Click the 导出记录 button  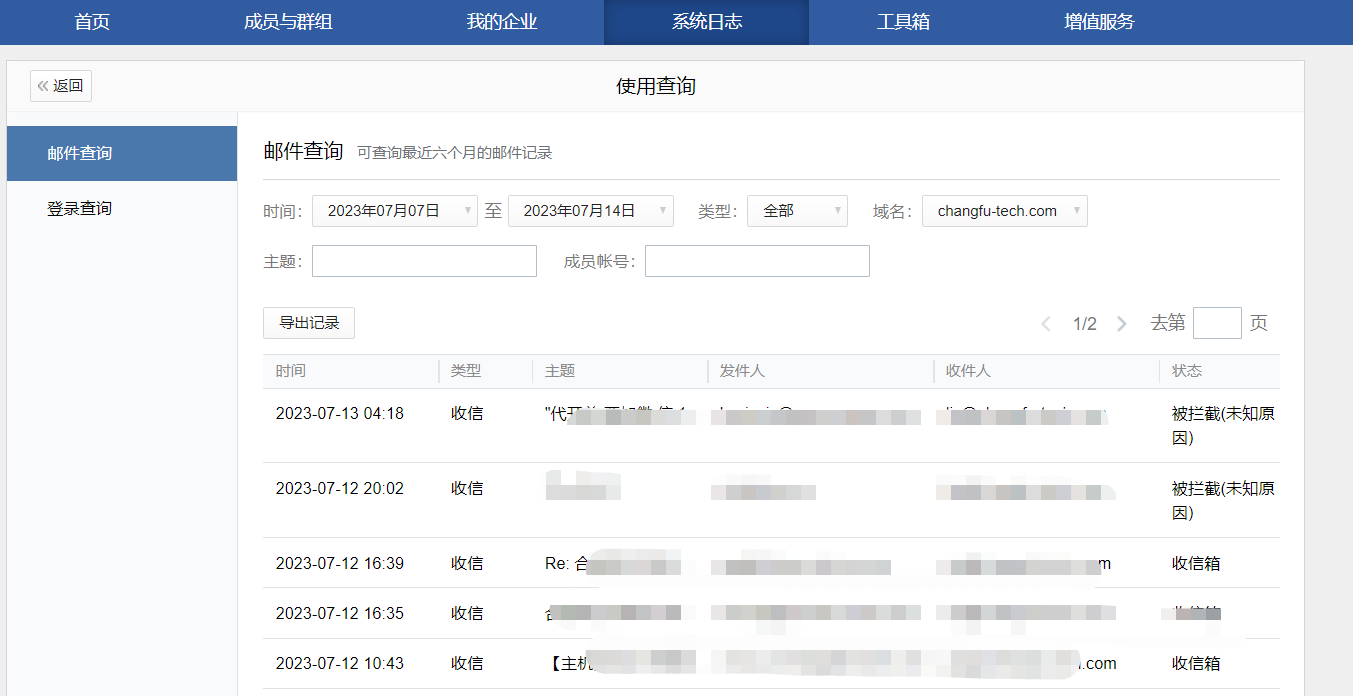[309, 323]
